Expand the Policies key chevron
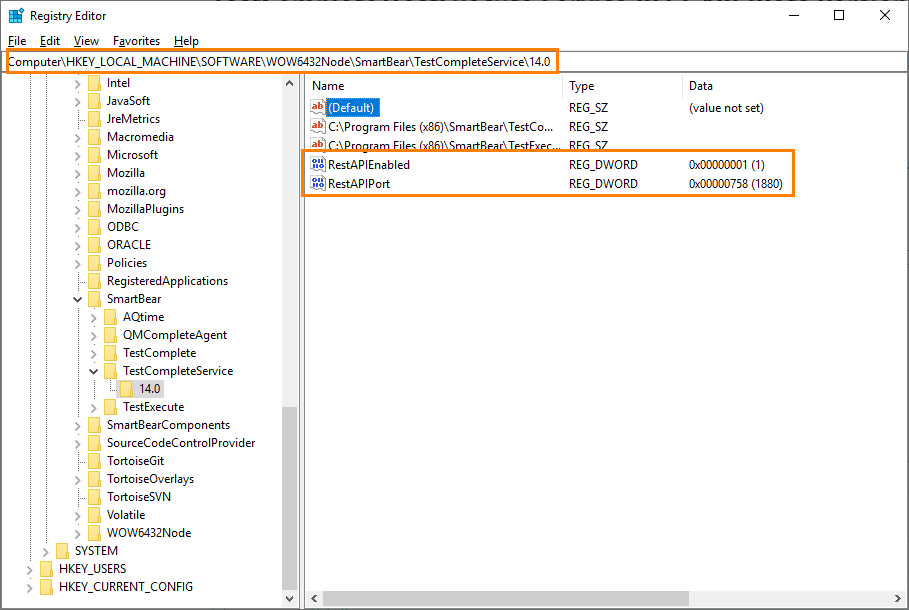Viewport: 909px width, 610px height. pos(78,262)
